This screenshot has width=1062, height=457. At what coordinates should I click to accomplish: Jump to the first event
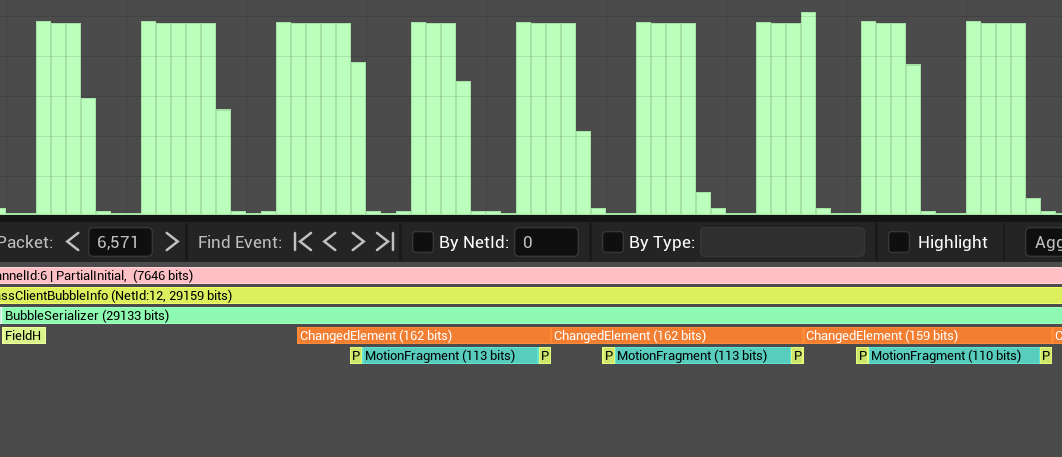303,242
